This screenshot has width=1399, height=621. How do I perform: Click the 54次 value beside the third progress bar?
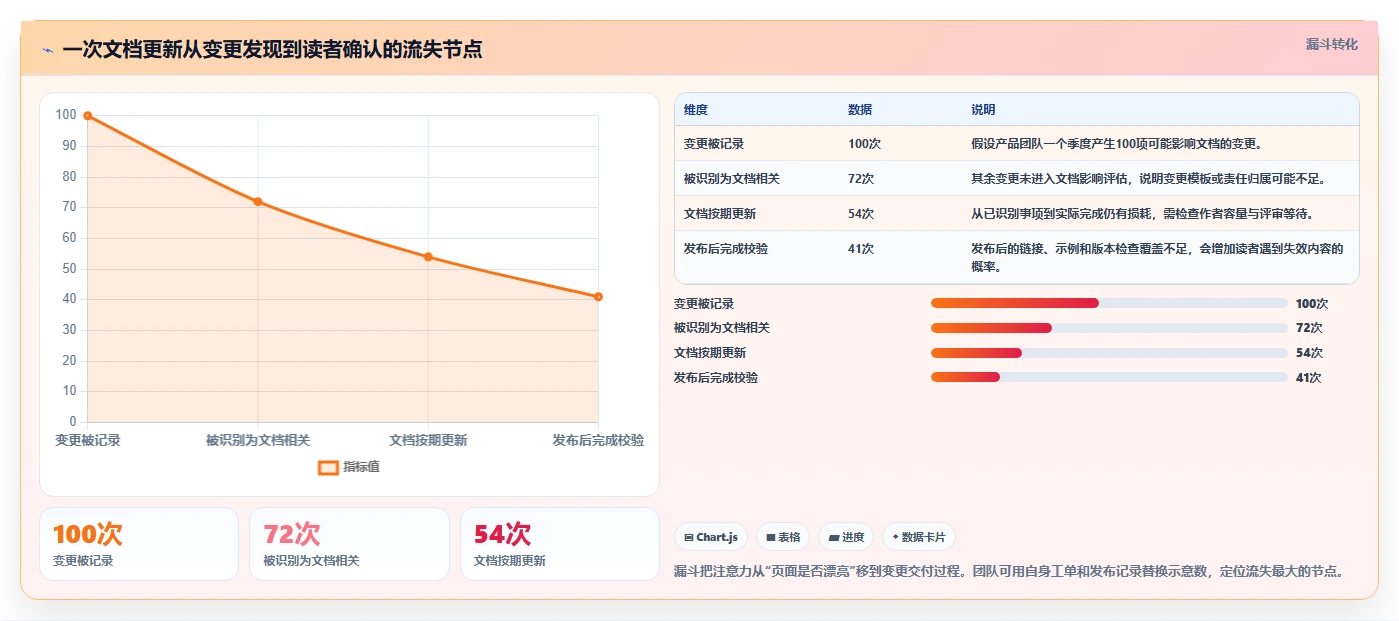click(1309, 353)
